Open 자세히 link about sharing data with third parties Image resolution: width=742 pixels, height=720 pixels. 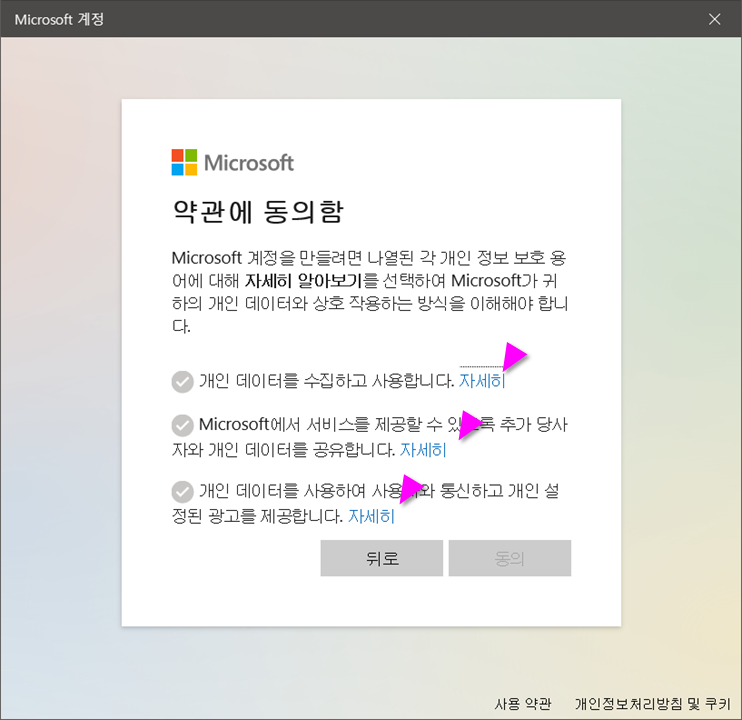pyautogui.click(x=423, y=449)
